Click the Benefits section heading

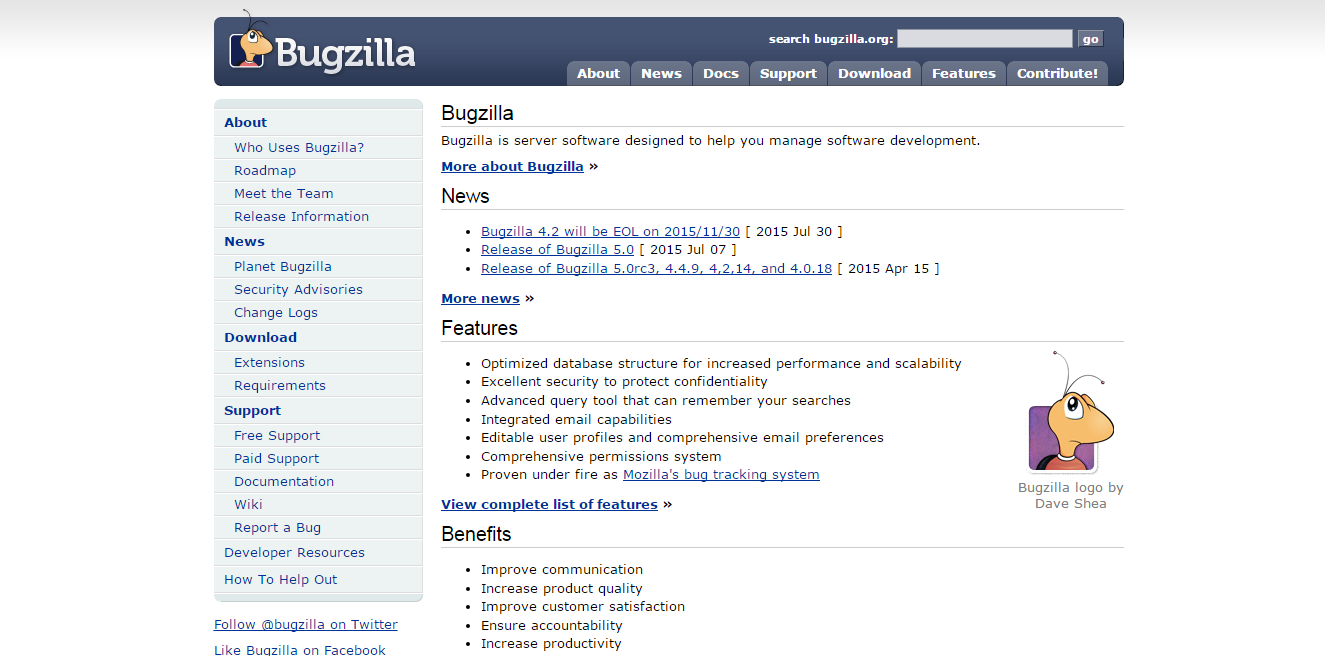pos(476,534)
